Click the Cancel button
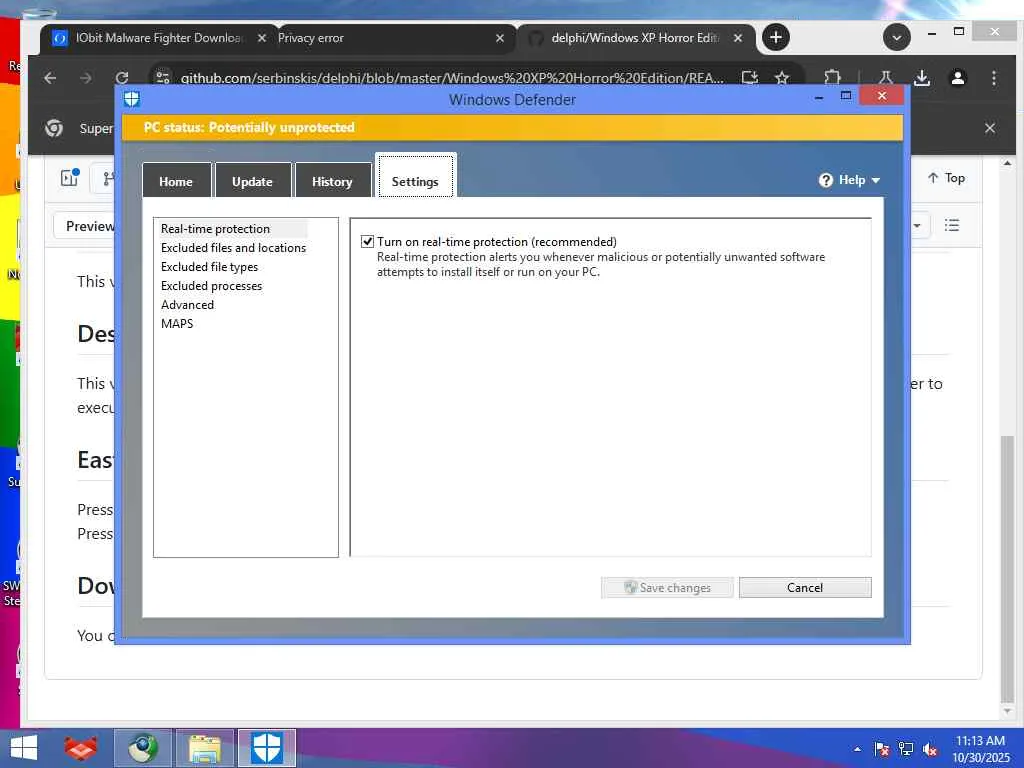1024x768 pixels. click(x=805, y=587)
